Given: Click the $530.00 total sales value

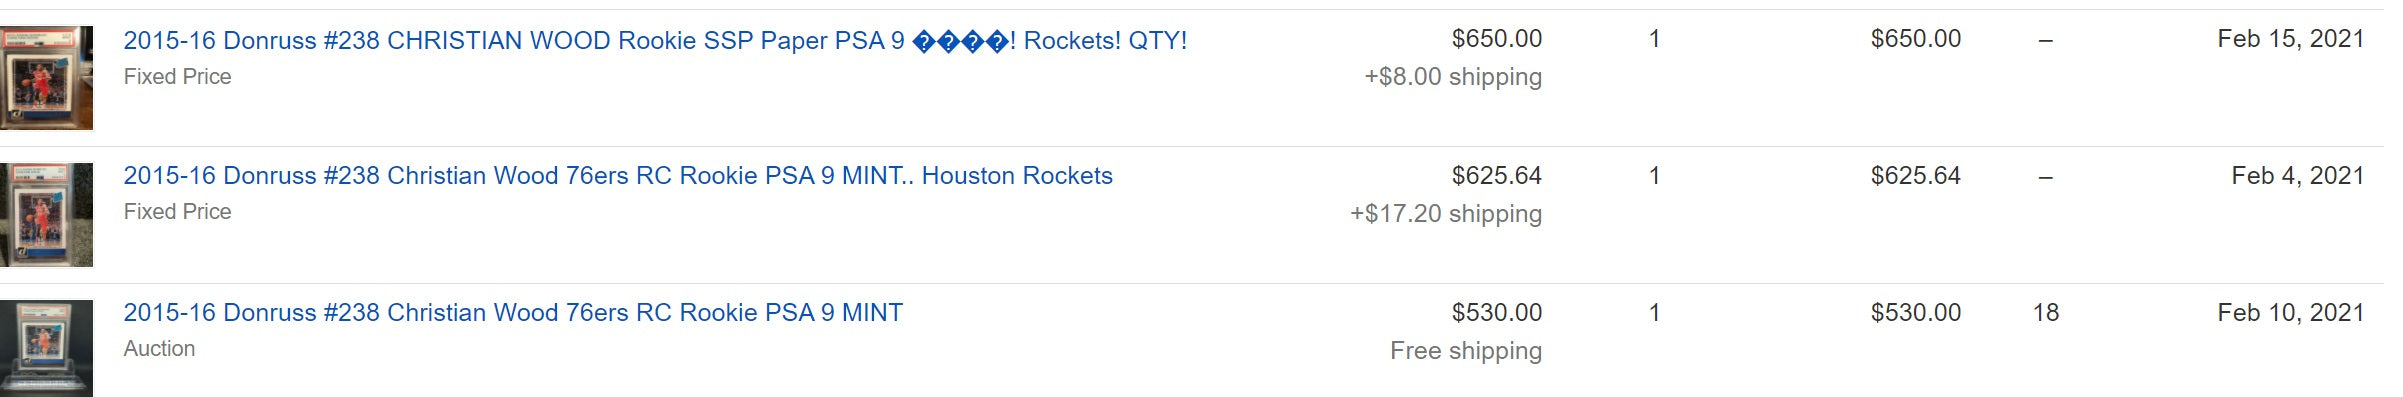Looking at the screenshot, I should click(x=1915, y=313).
